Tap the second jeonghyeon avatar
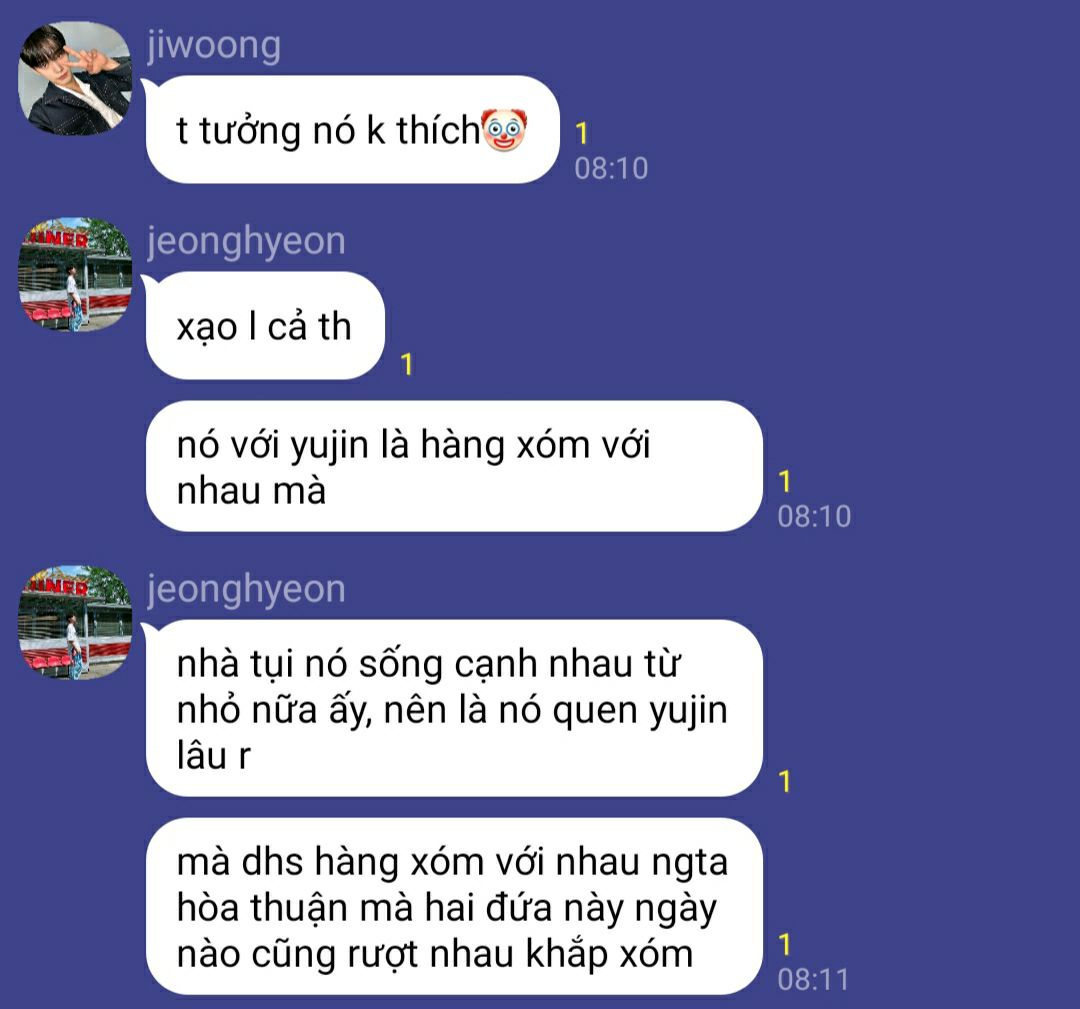 [x=75, y=623]
